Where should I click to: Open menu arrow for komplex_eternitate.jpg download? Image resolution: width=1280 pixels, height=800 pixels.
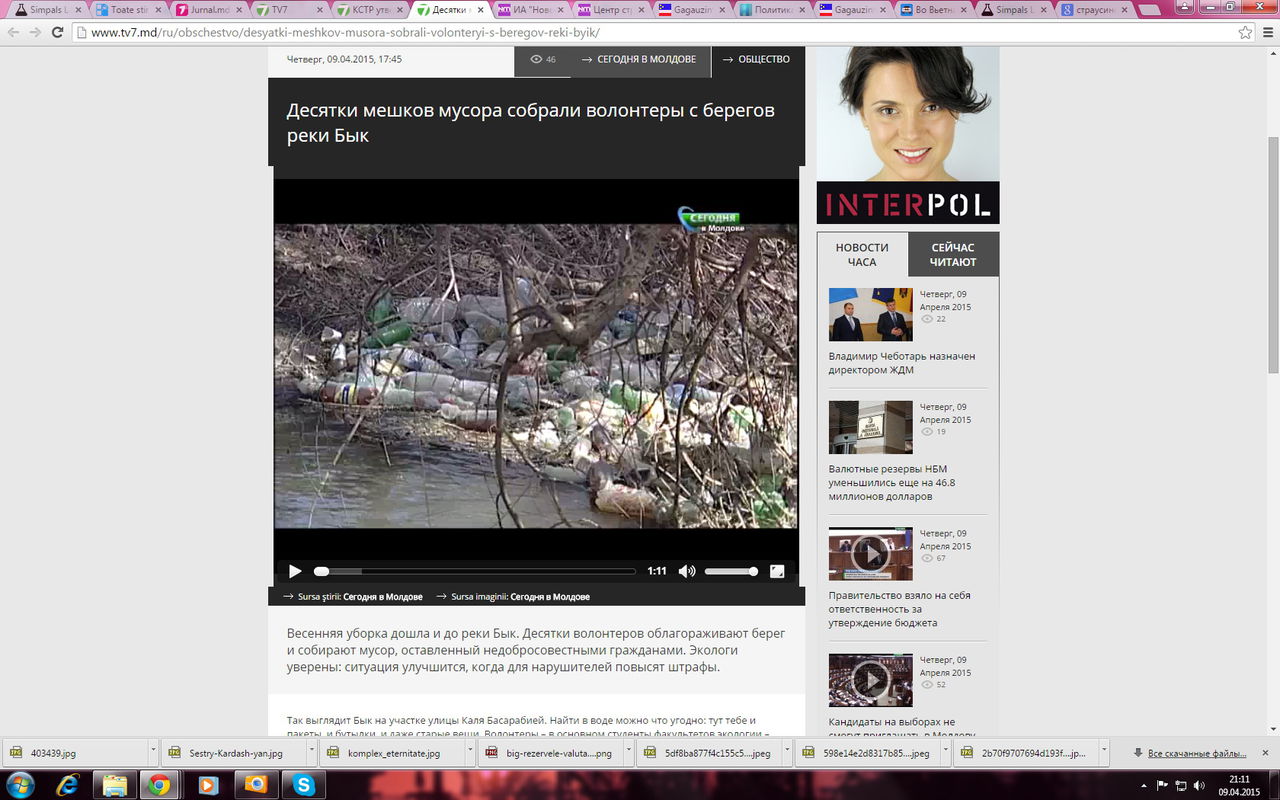click(470, 753)
